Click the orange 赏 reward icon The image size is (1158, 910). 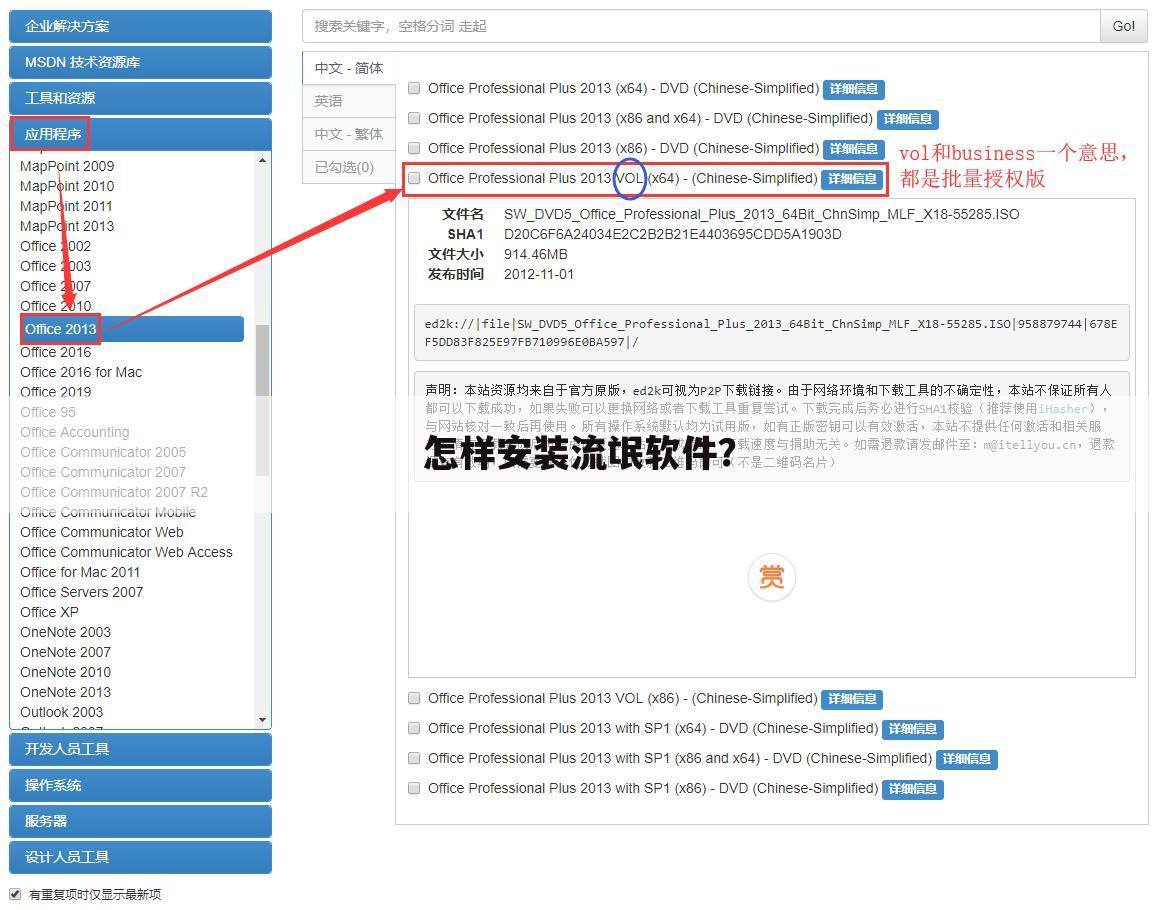(772, 577)
